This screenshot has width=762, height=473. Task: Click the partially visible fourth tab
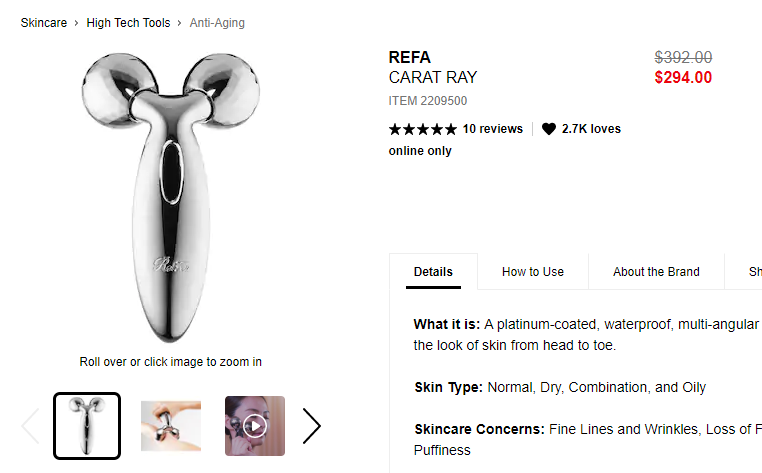pyautogui.click(x=754, y=271)
